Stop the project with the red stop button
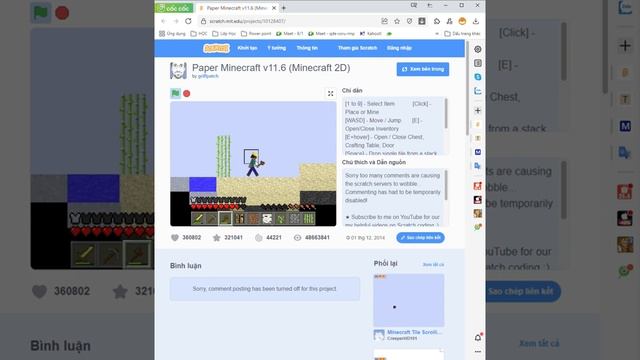640x360 pixels. (x=187, y=93)
